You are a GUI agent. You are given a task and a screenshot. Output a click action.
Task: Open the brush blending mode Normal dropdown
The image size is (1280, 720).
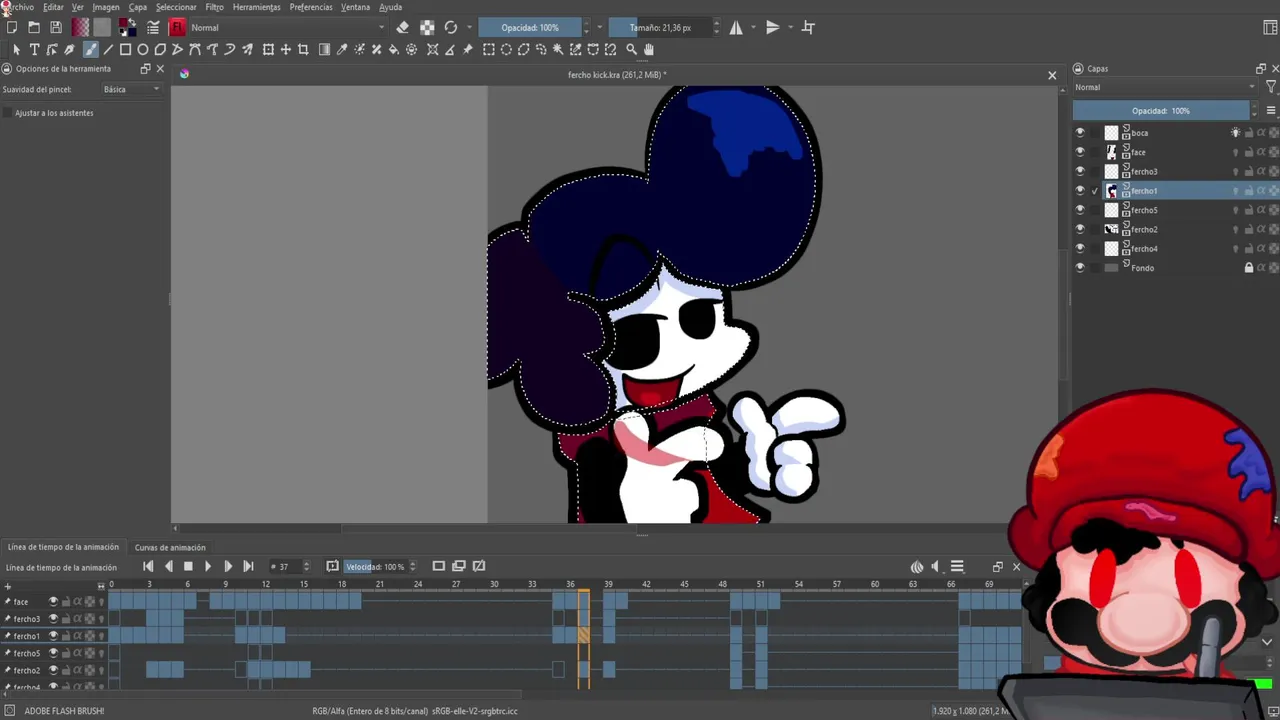[288, 27]
